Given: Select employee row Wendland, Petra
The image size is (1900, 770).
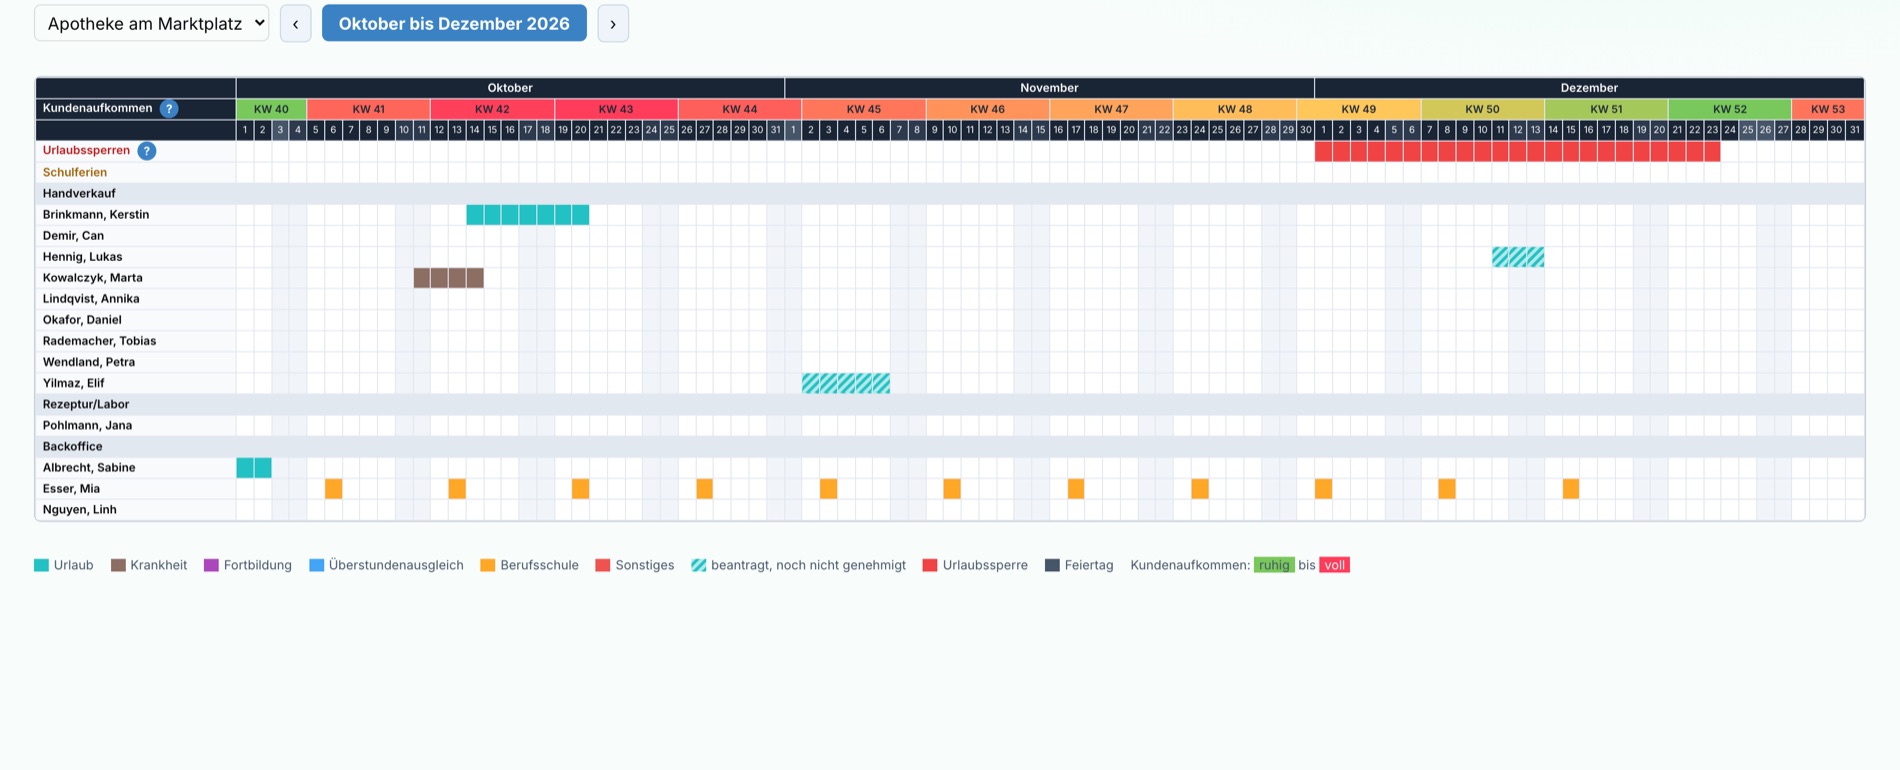Looking at the screenshot, I should 950,362.
